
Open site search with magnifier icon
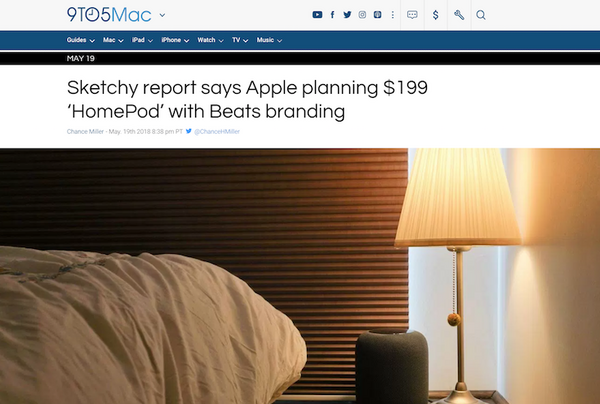point(481,15)
